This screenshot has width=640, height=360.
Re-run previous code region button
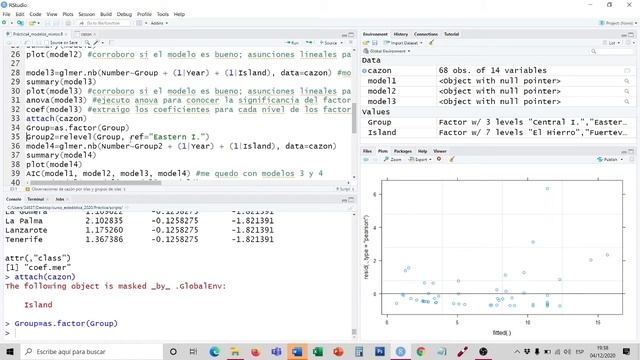click(309, 42)
